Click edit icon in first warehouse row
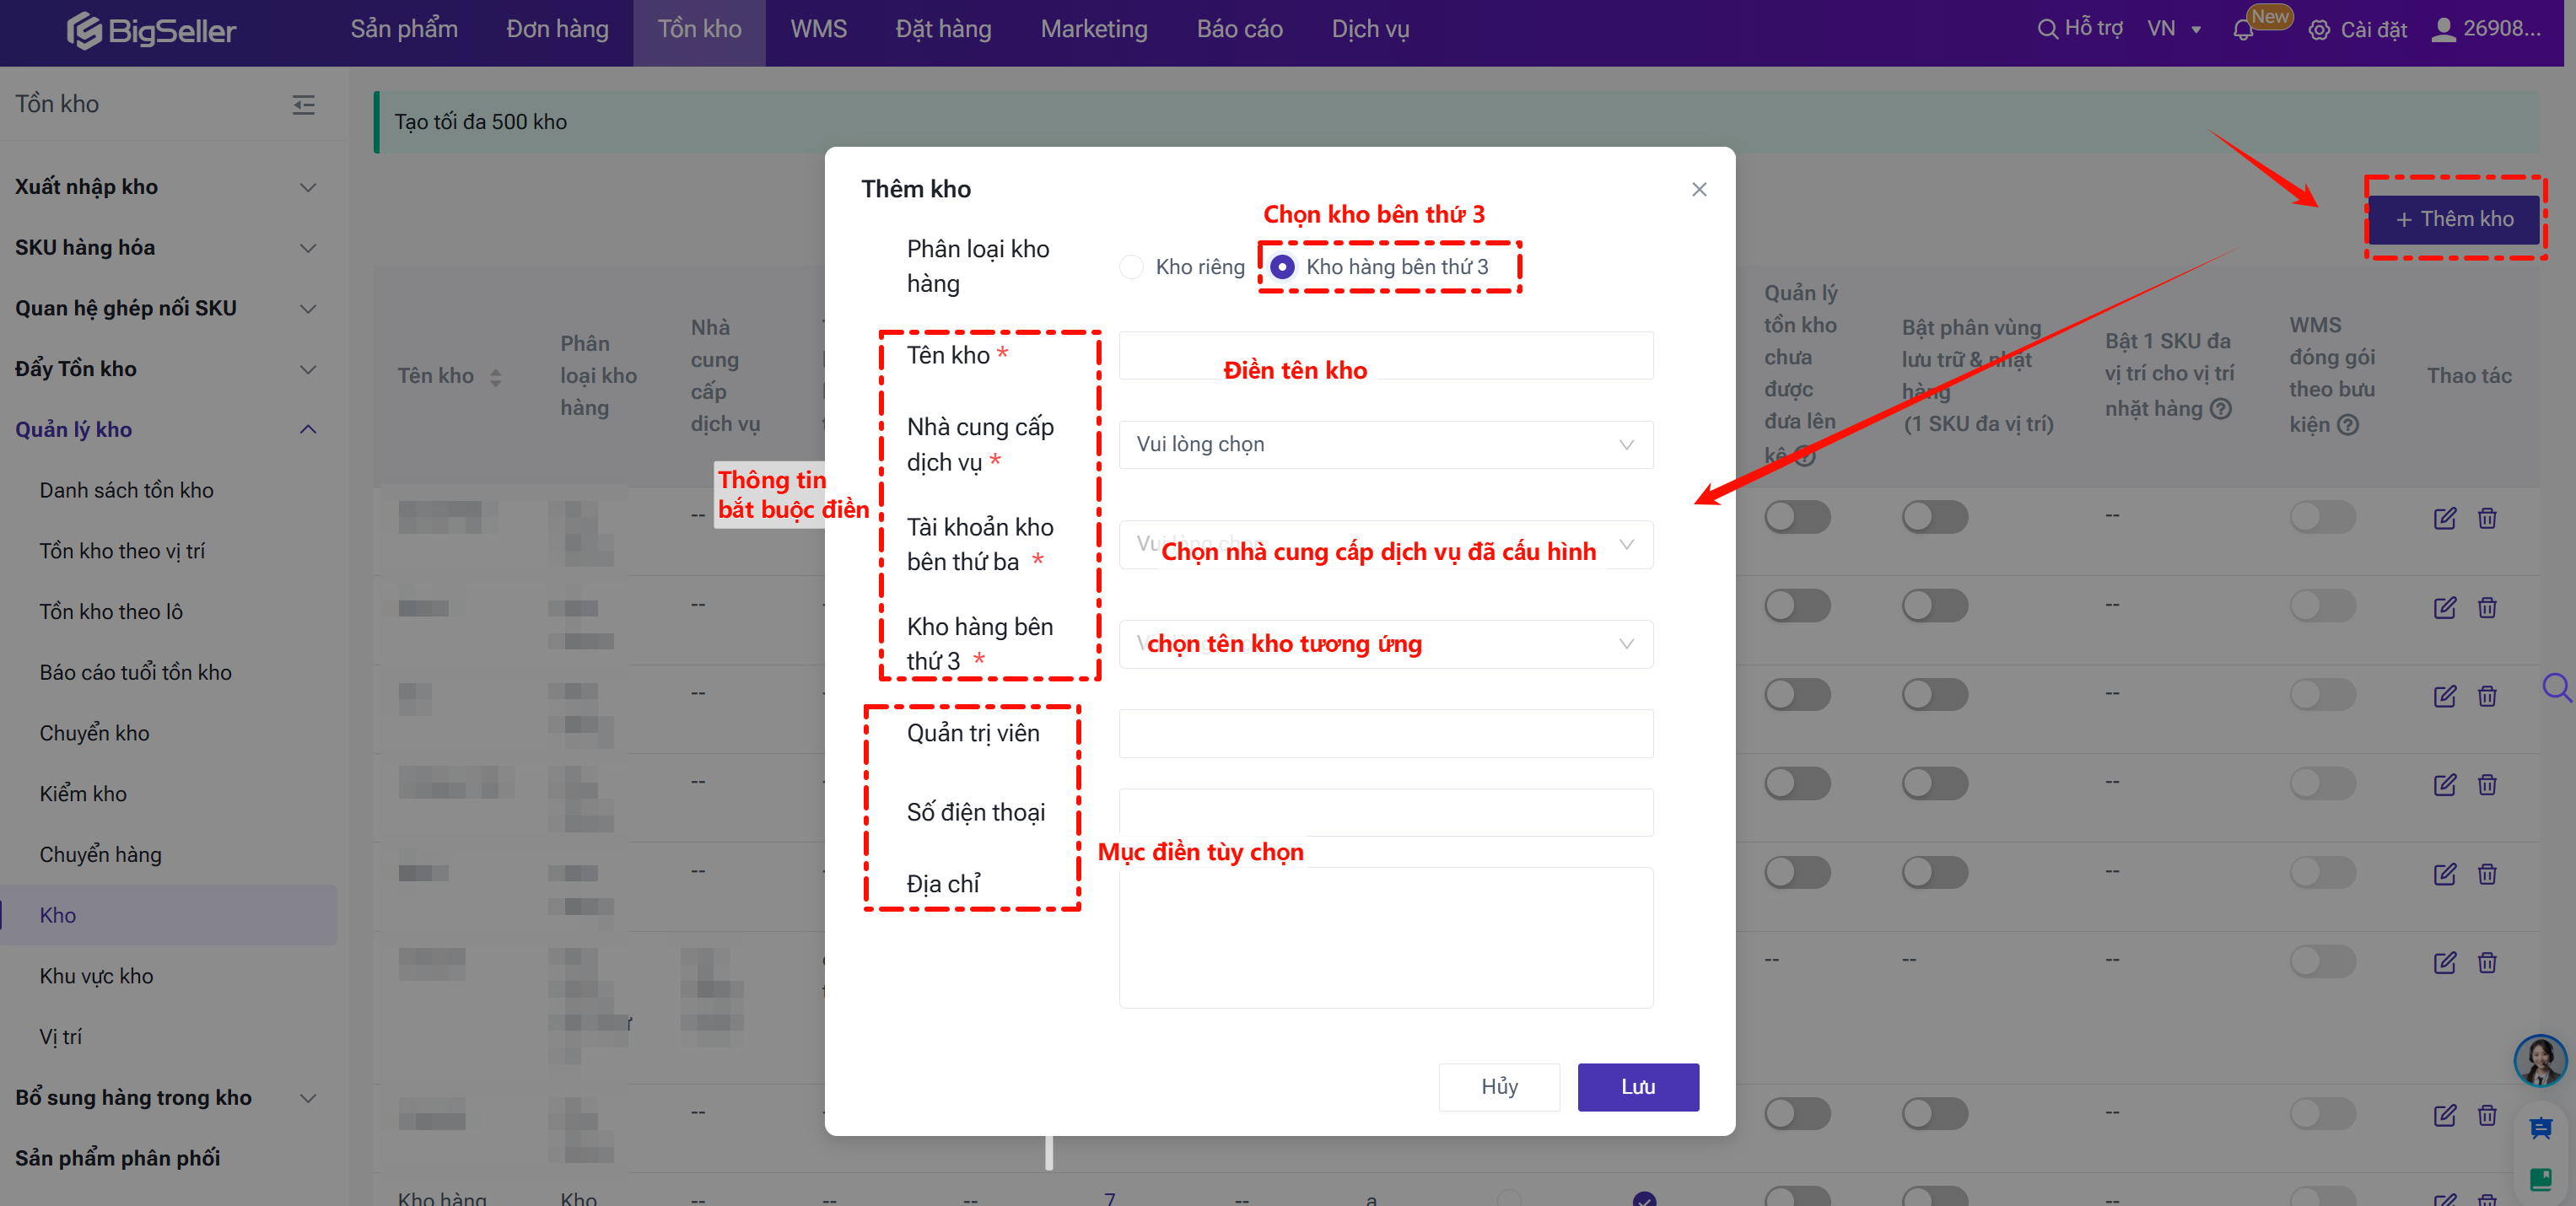 [2444, 518]
